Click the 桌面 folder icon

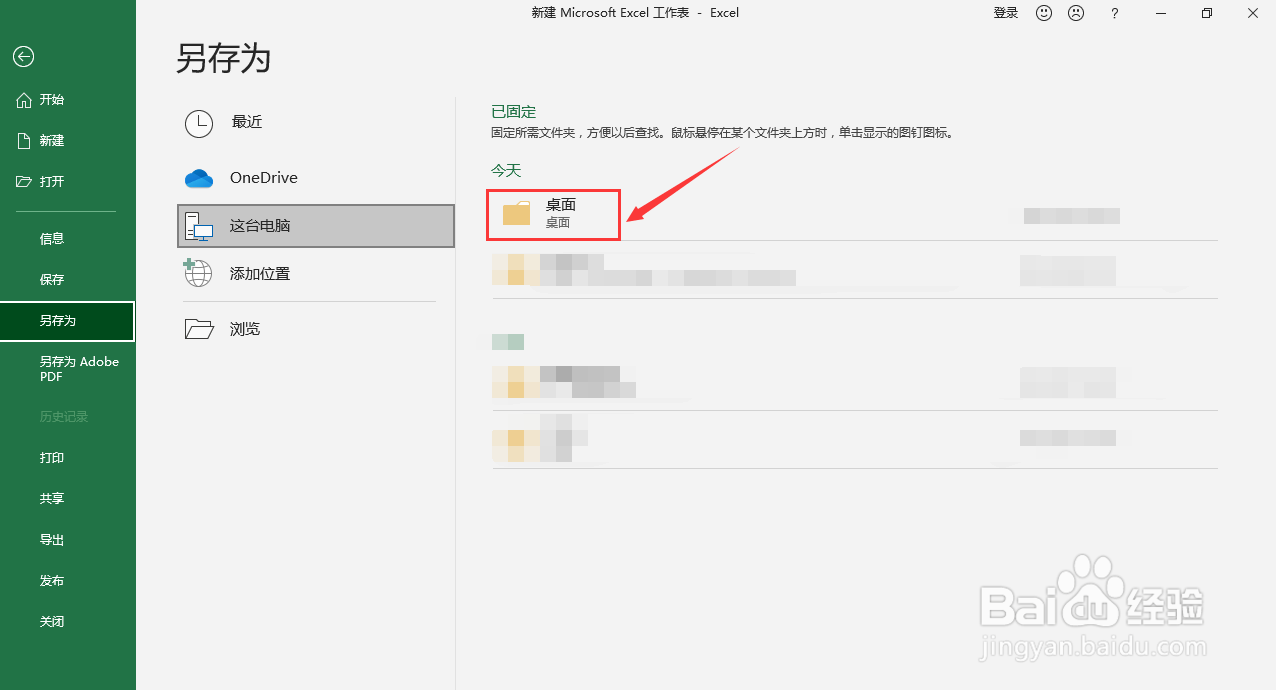[x=516, y=213]
